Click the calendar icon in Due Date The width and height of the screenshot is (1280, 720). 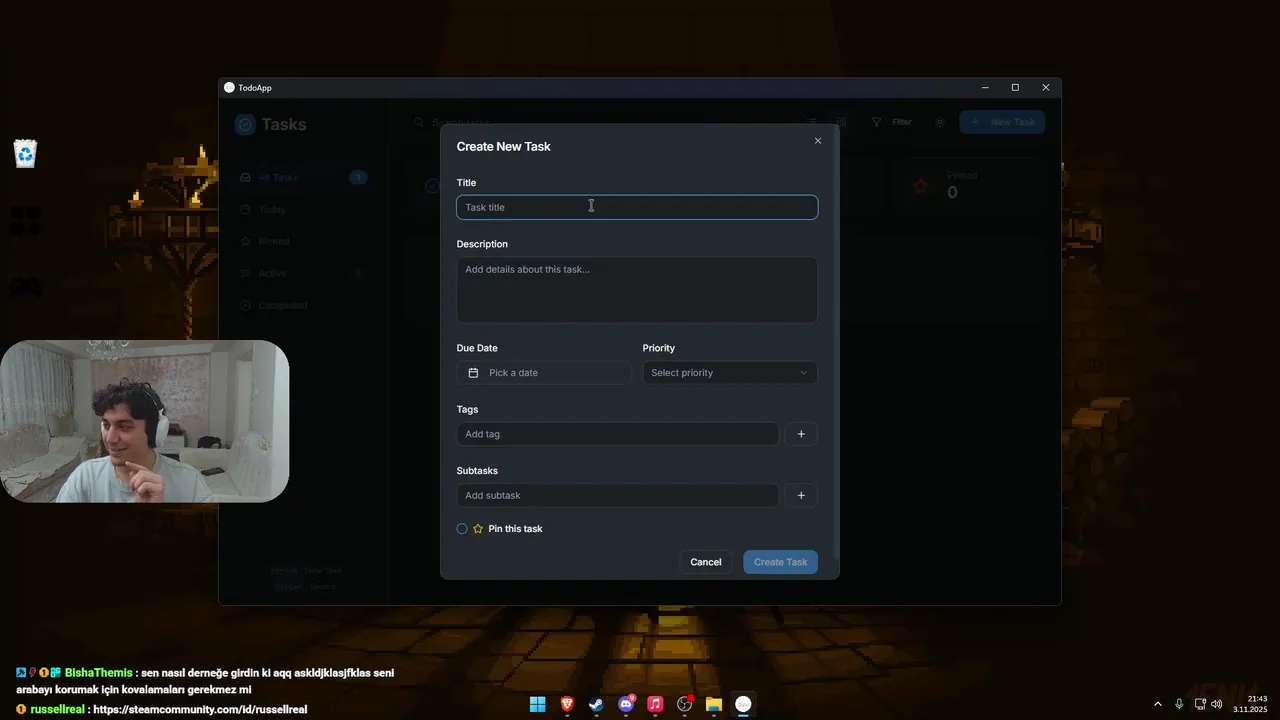click(x=473, y=373)
